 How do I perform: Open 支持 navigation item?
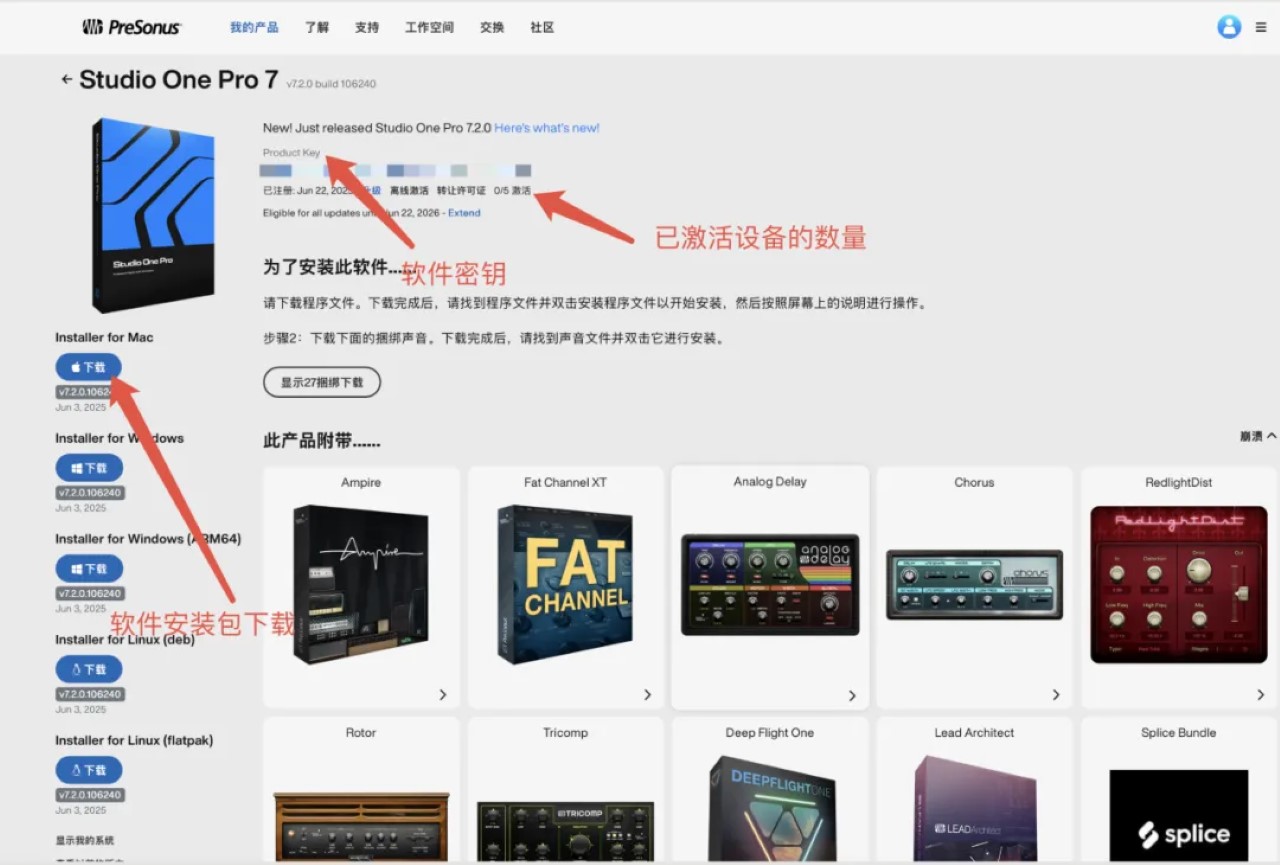tap(367, 28)
